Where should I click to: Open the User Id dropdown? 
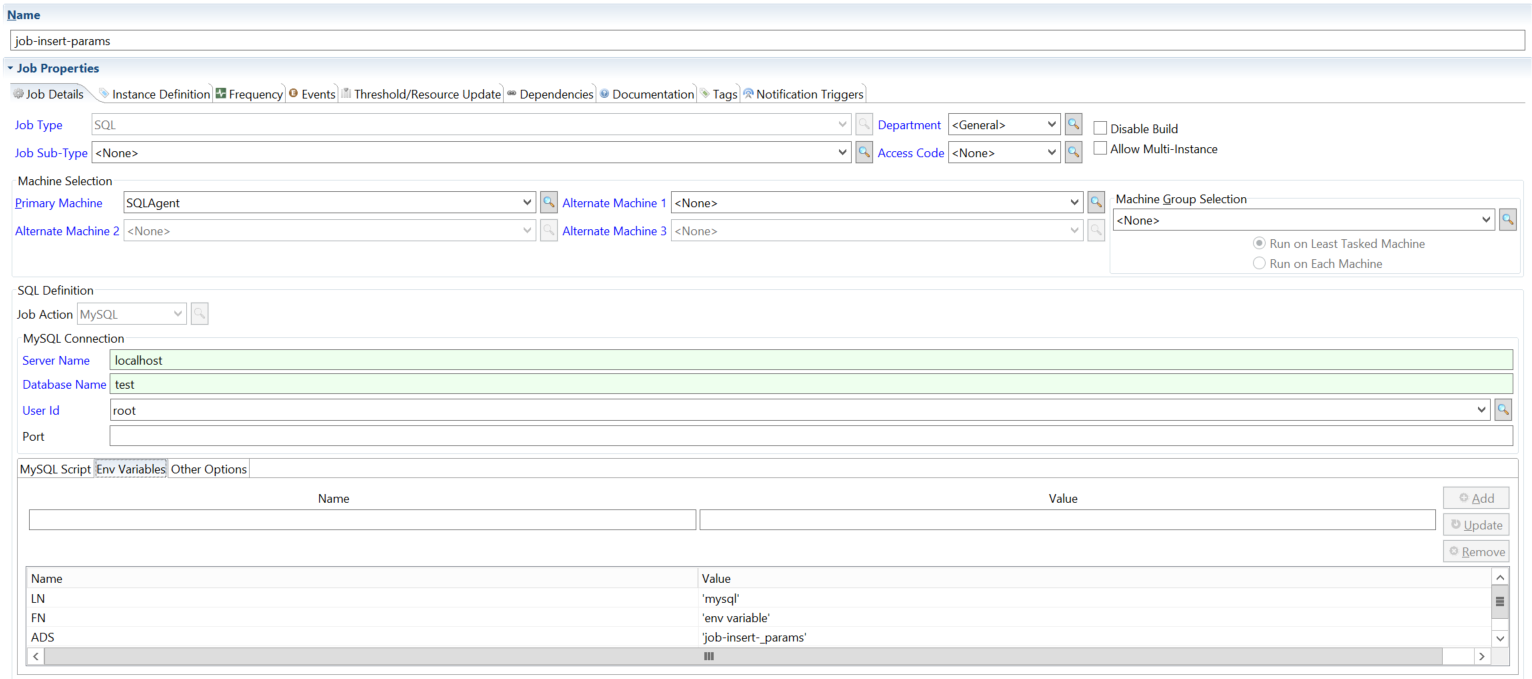(x=1481, y=410)
